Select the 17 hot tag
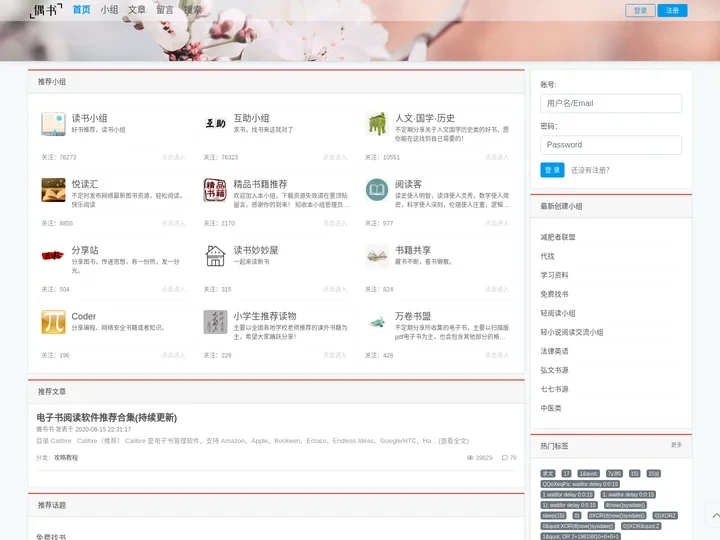Image resolution: width=720 pixels, height=540 pixels. click(x=566, y=473)
